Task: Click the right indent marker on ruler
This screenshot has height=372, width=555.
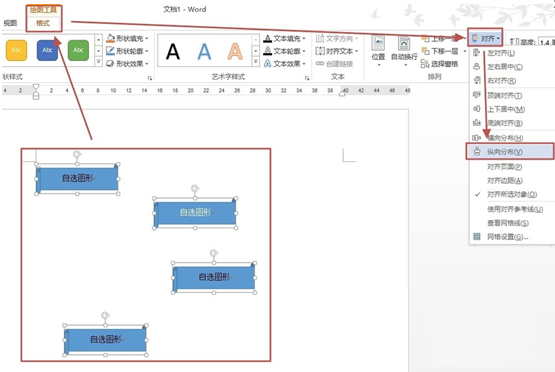Action: pos(342,93)
